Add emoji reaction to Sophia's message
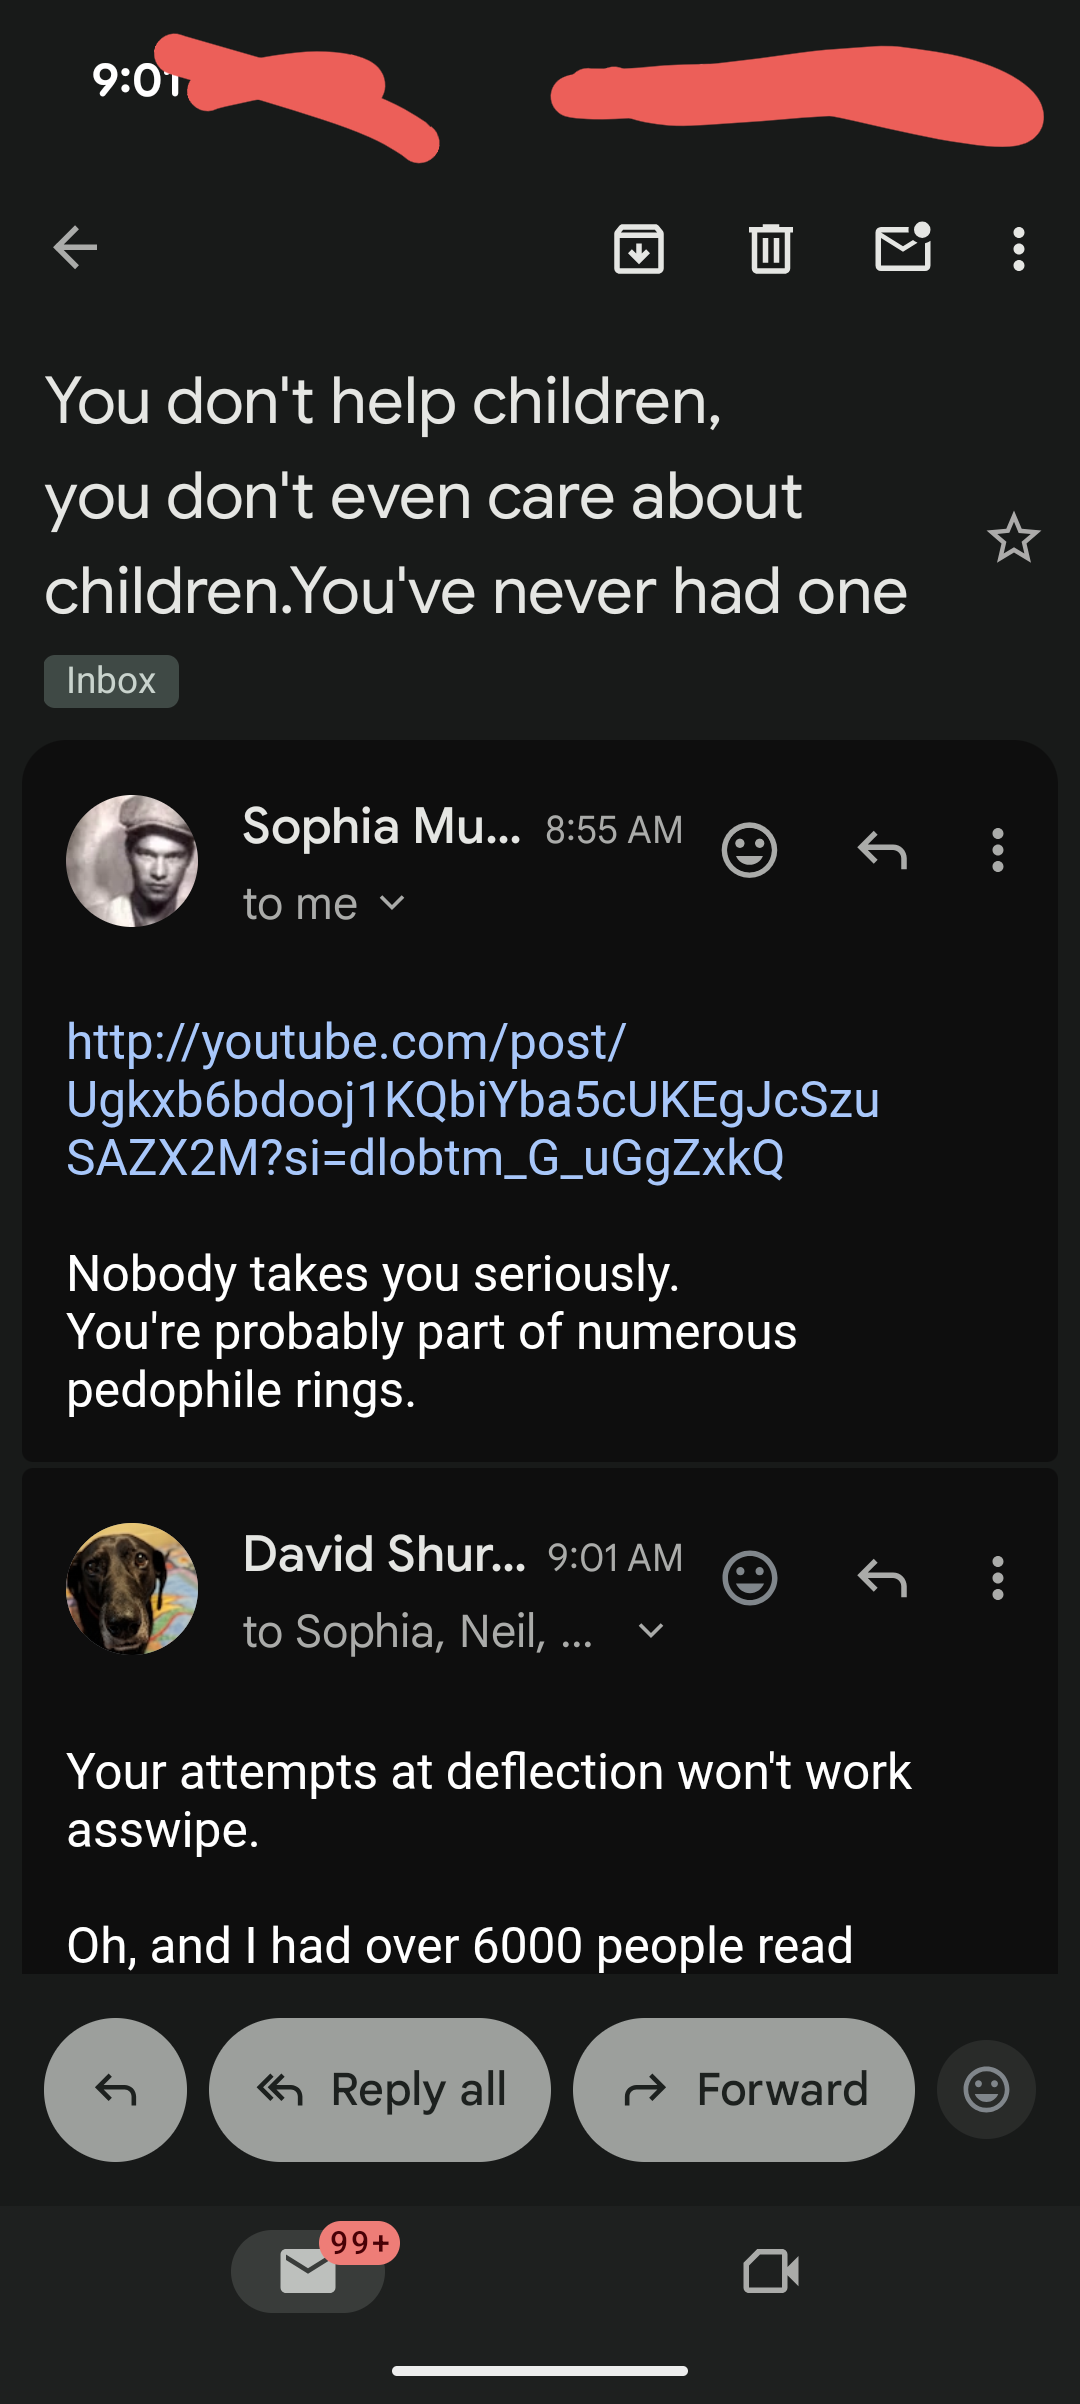1080x2404 pixels. click(749, 851)
